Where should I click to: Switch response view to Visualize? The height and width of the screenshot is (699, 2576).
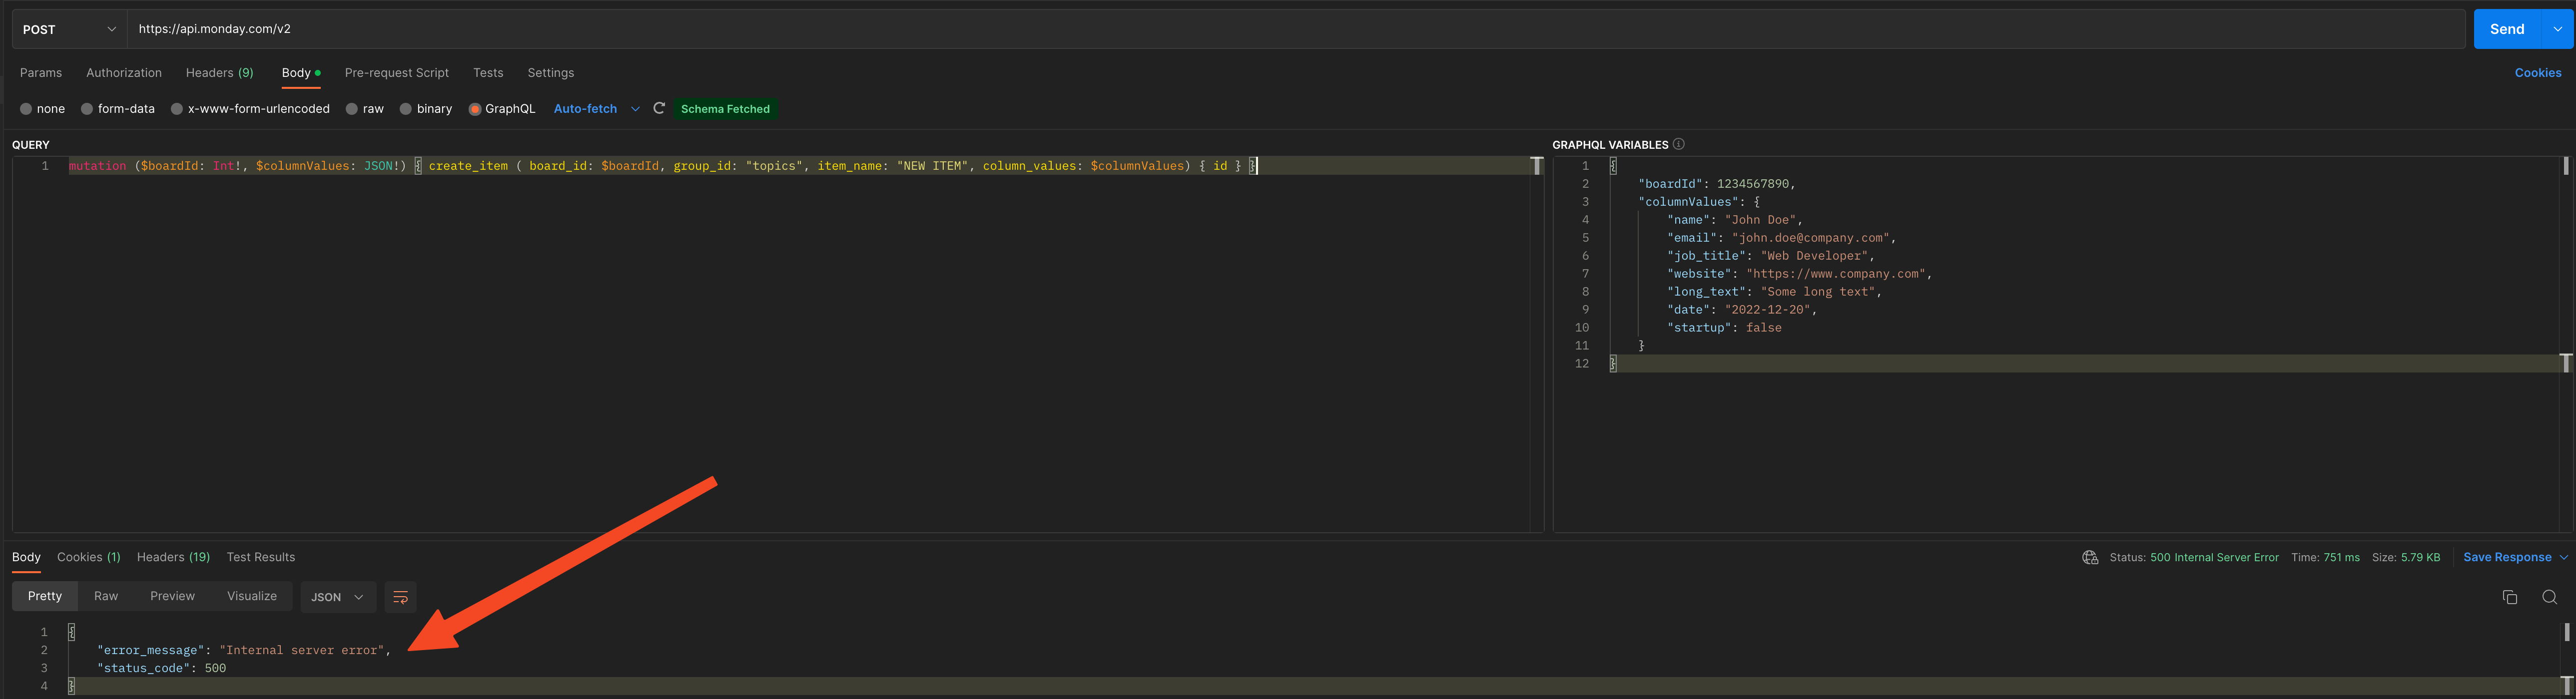(x=252, y=596)
